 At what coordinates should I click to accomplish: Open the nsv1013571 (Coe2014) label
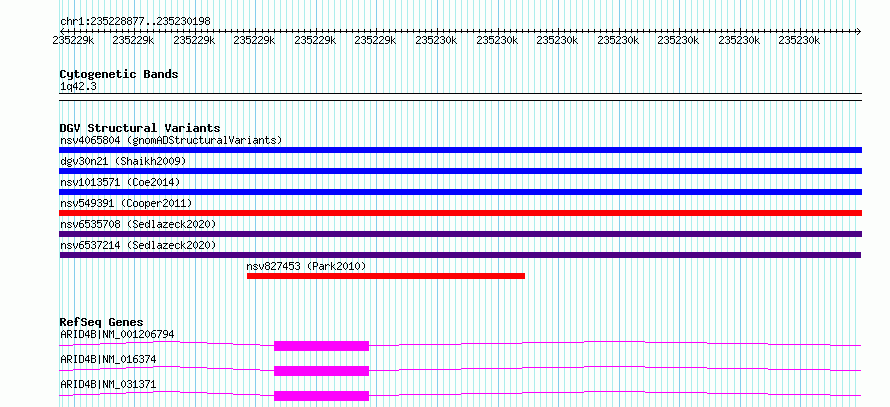[x=120, y=182]
